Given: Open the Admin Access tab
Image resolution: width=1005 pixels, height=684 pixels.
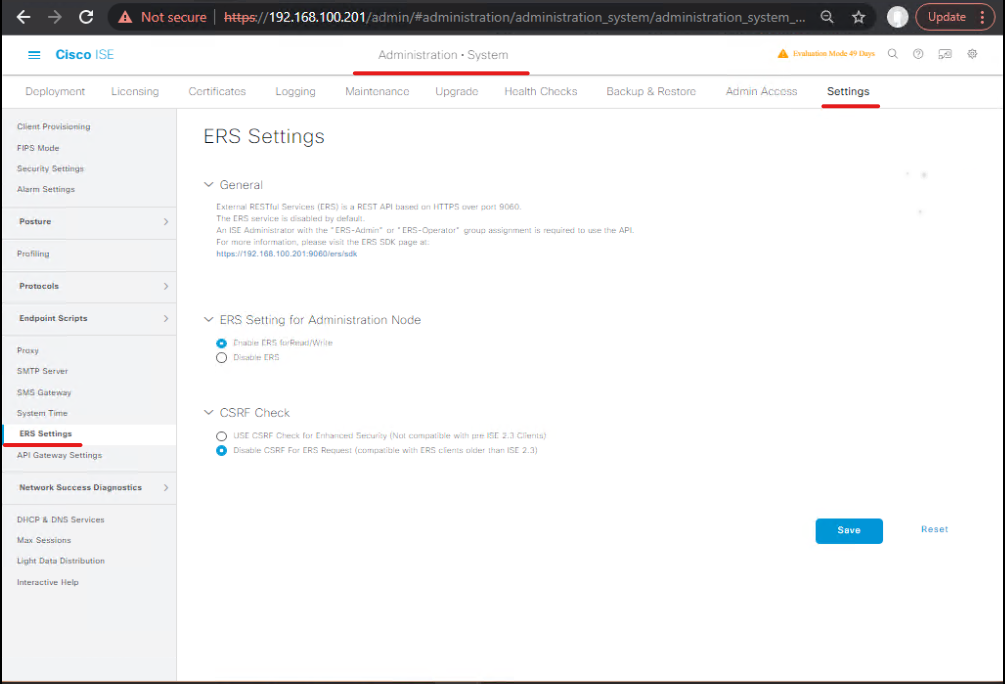Looking at the screenshot, I should [761, 92].
